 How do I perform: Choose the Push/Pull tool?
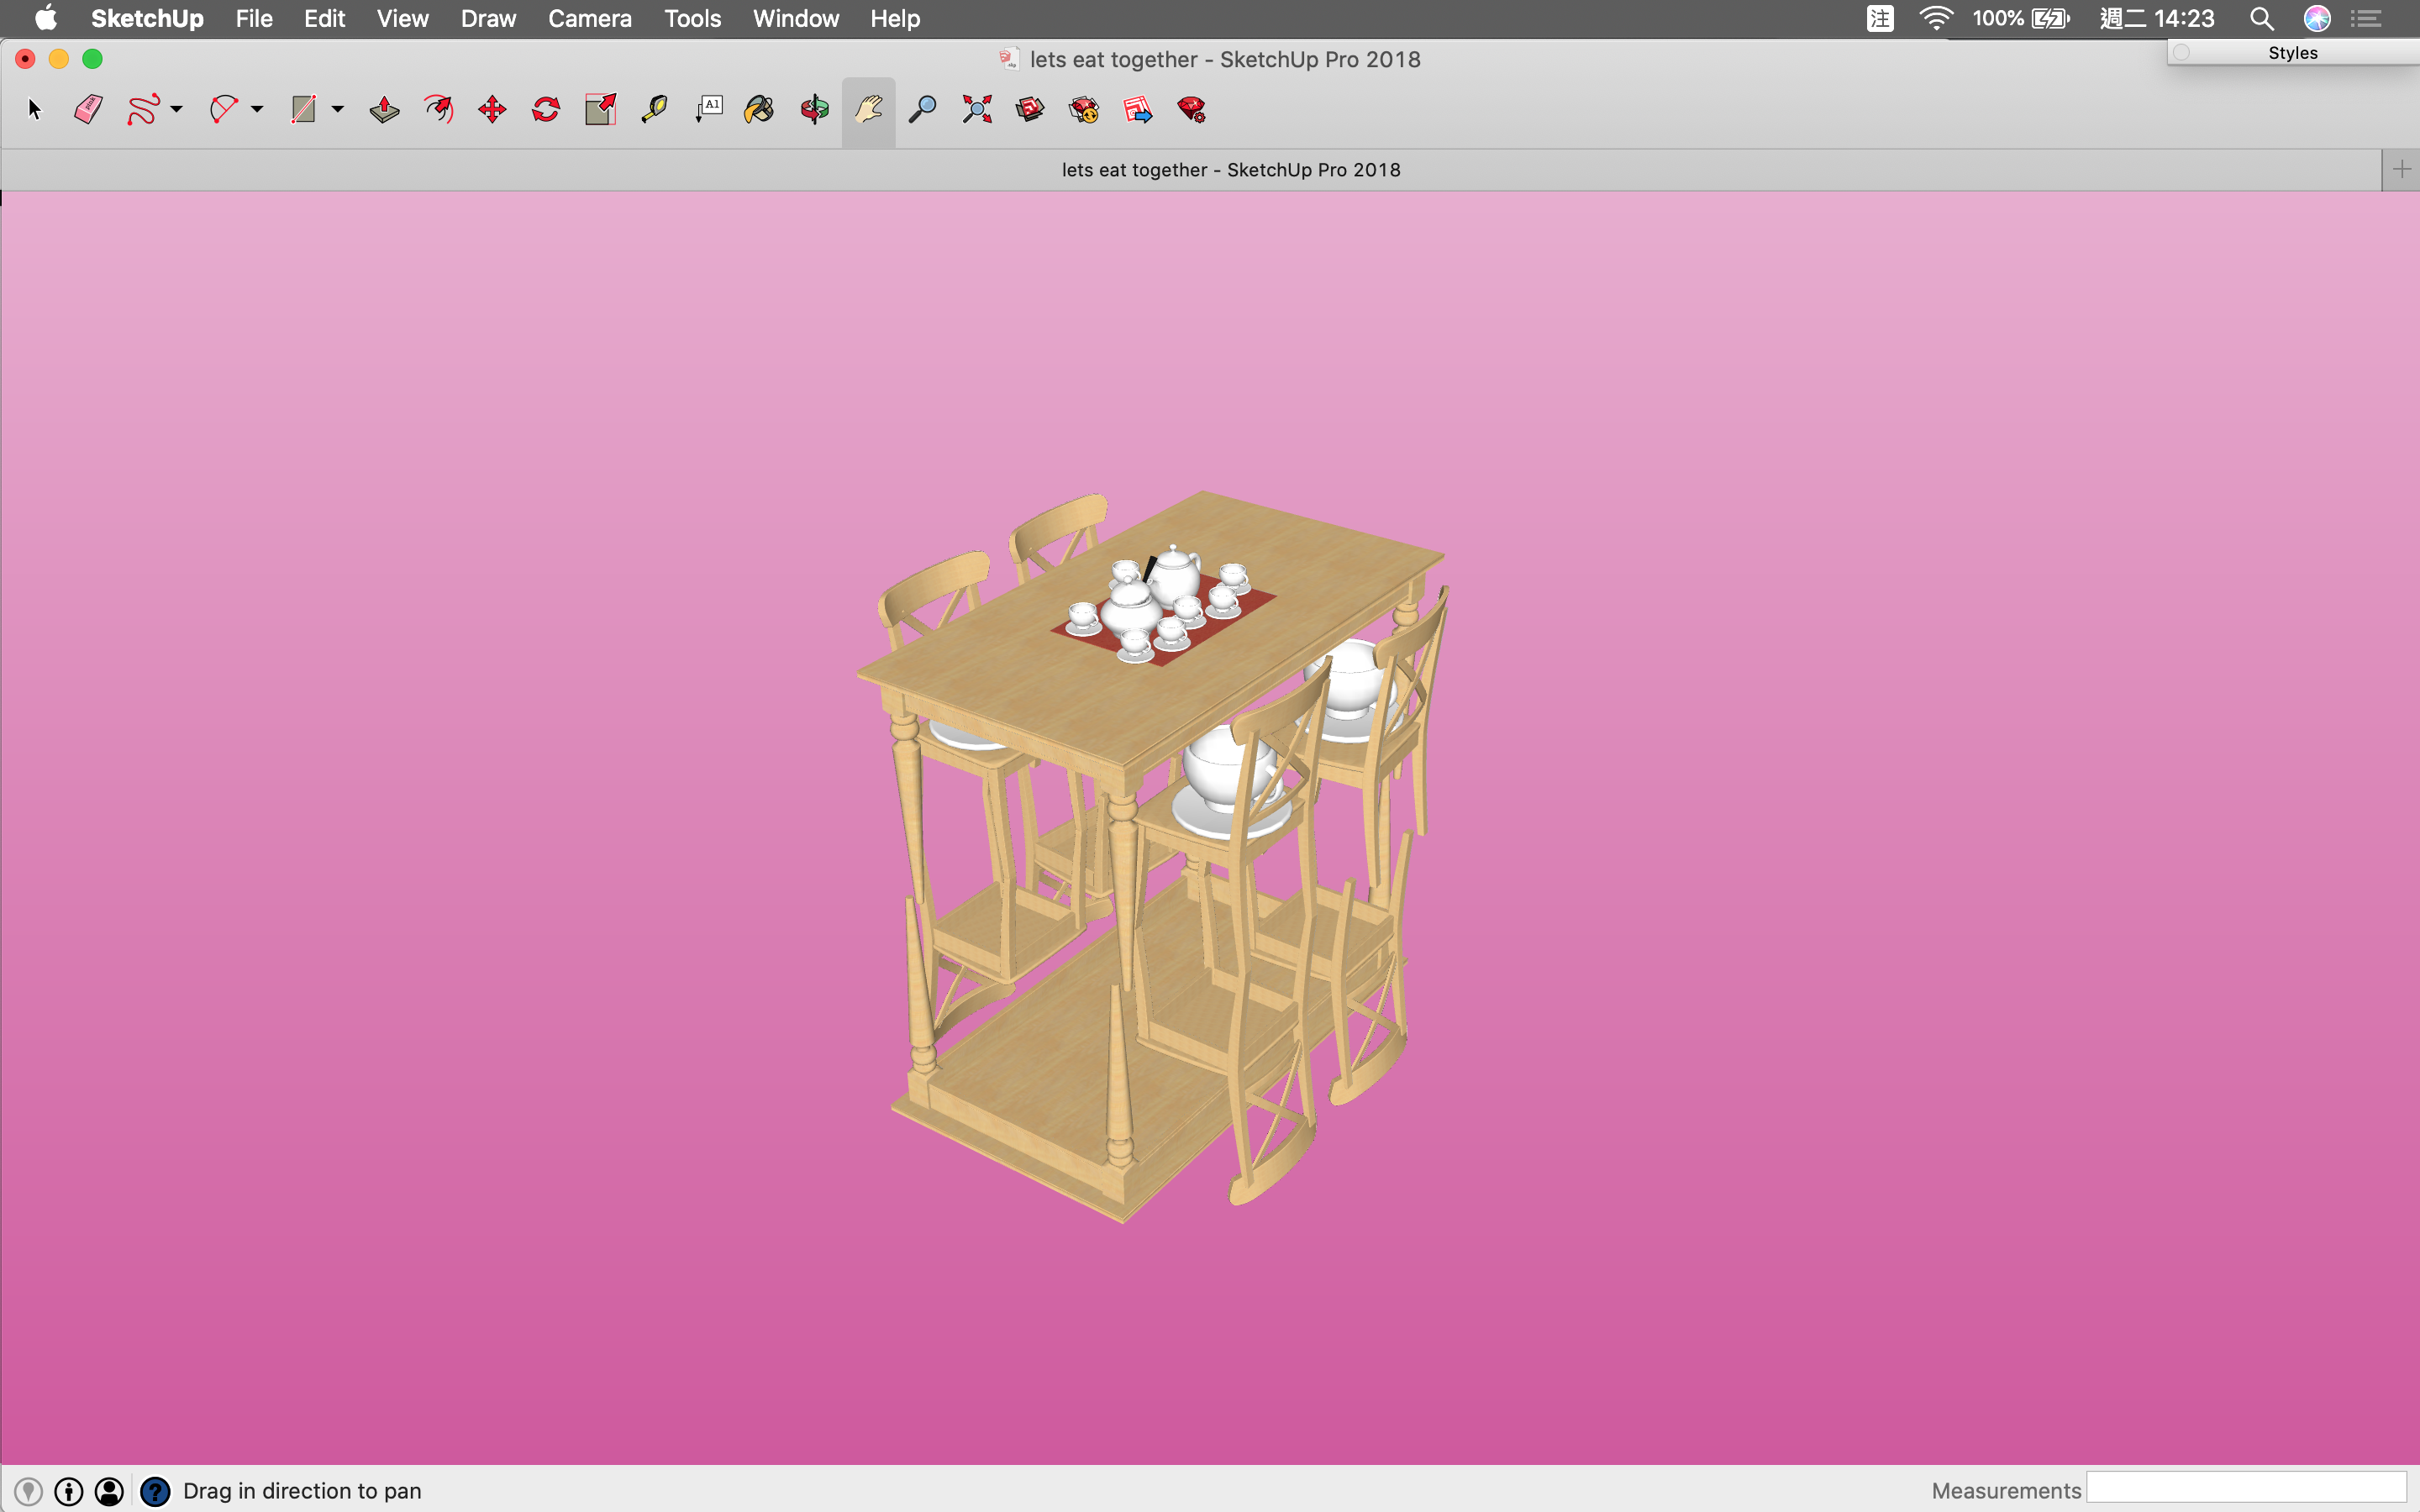click(384, 109)
